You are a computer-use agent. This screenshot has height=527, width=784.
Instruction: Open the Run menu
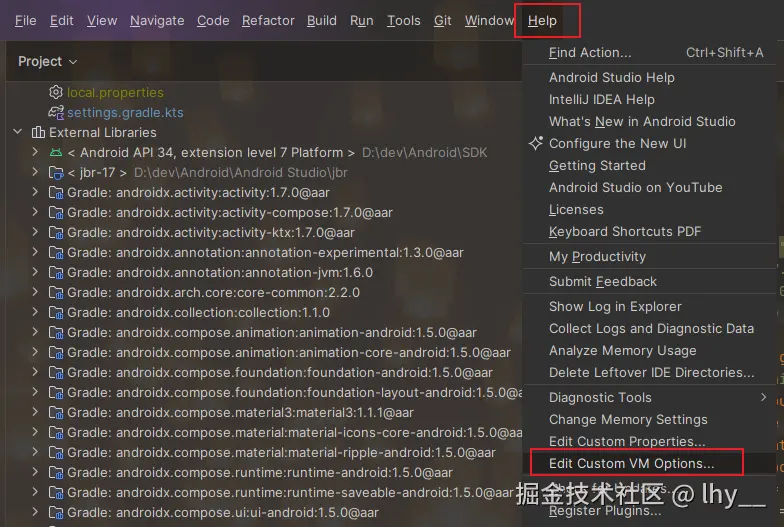362,20
